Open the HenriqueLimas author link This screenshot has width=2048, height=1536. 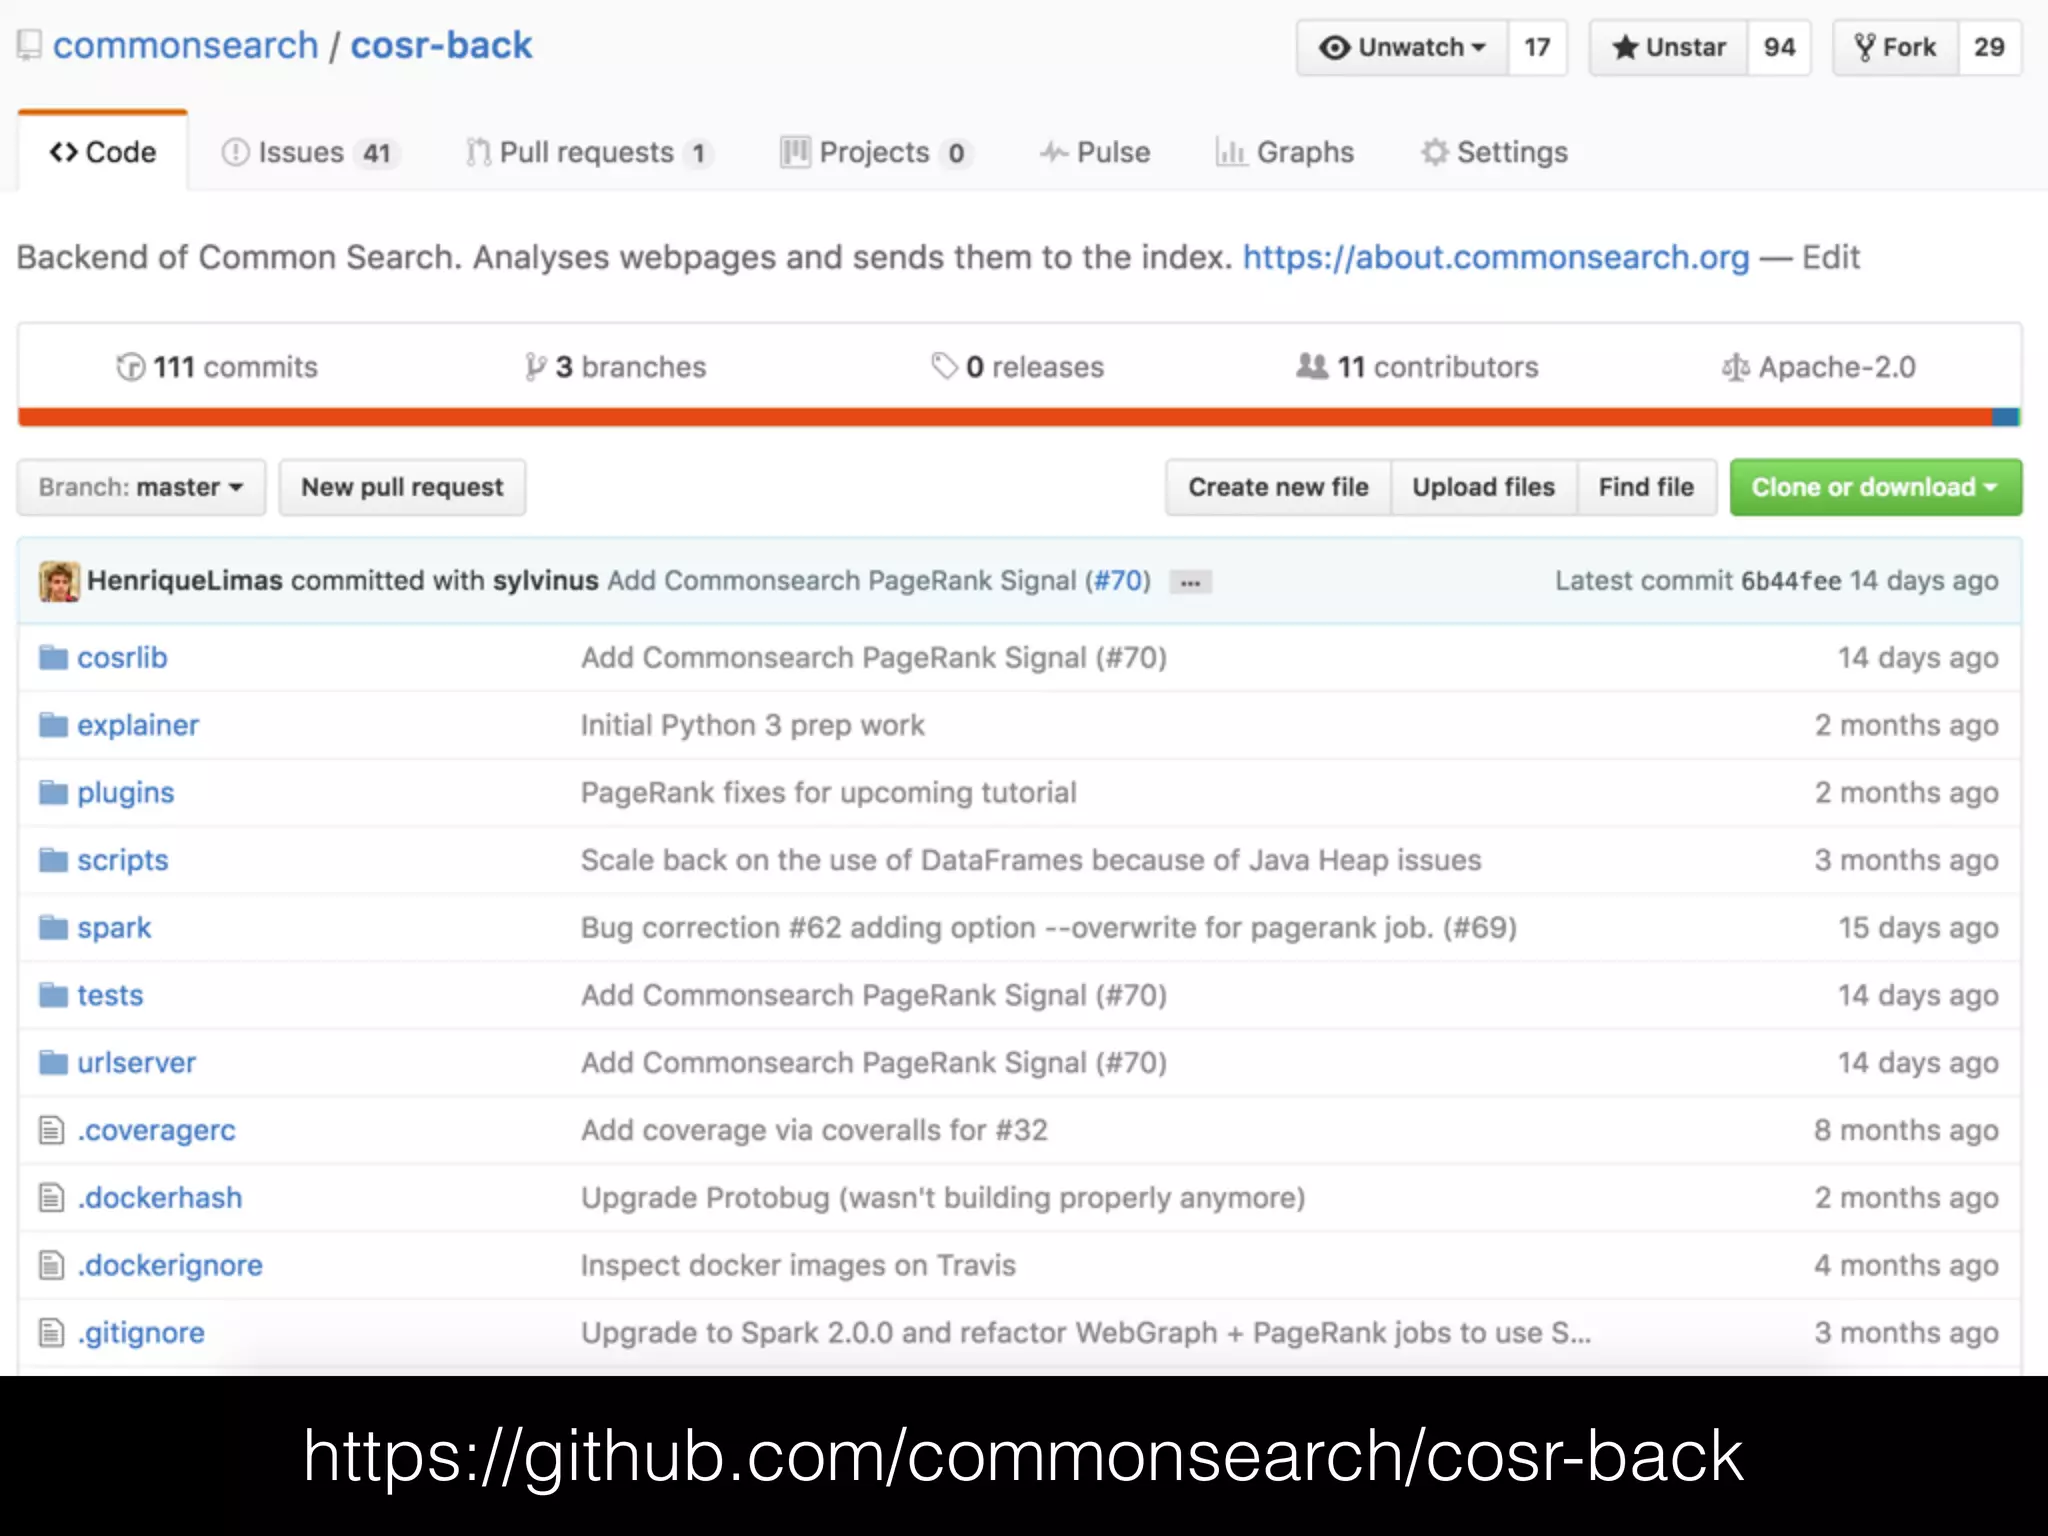pyautogui.click(x=185, y=581)
